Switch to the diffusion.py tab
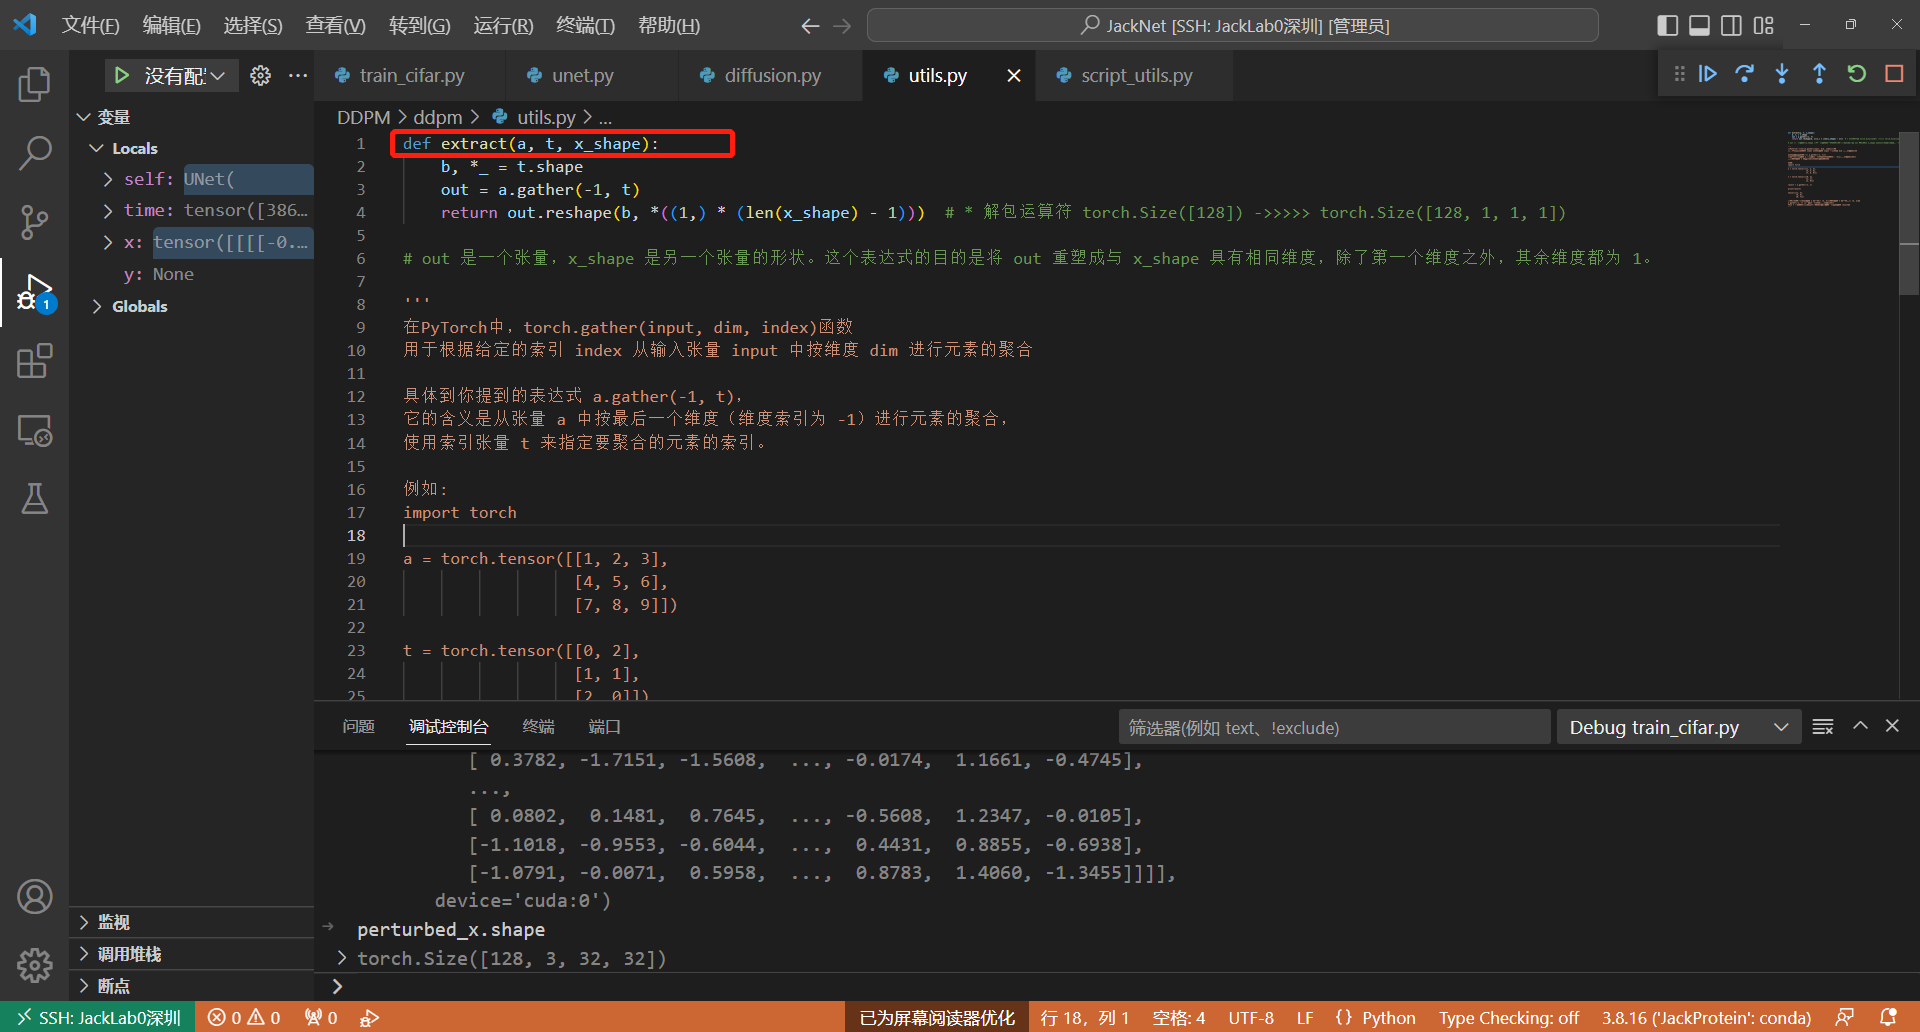This screenshot has height=1032, width=1920. tap(772, 76)
